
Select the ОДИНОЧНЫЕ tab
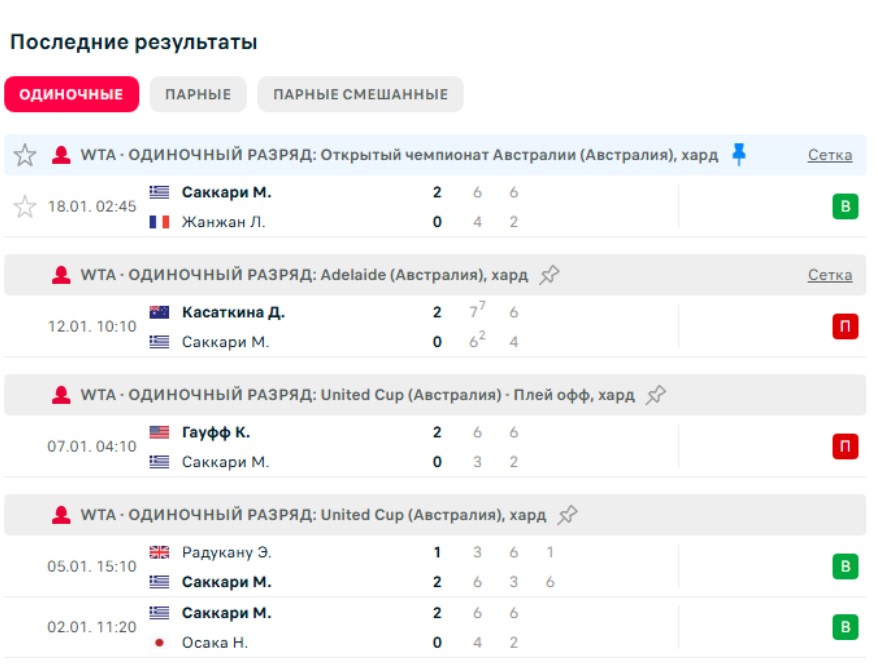71,94
